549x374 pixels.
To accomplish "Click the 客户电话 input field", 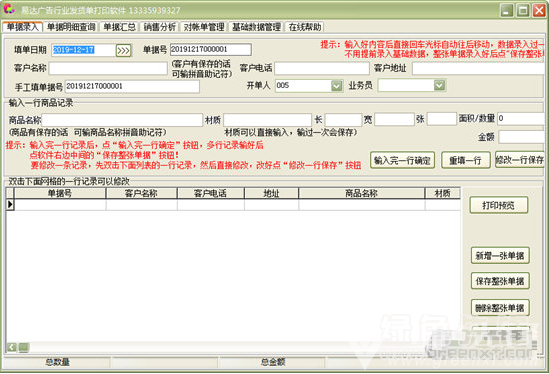I will point(321,68).
